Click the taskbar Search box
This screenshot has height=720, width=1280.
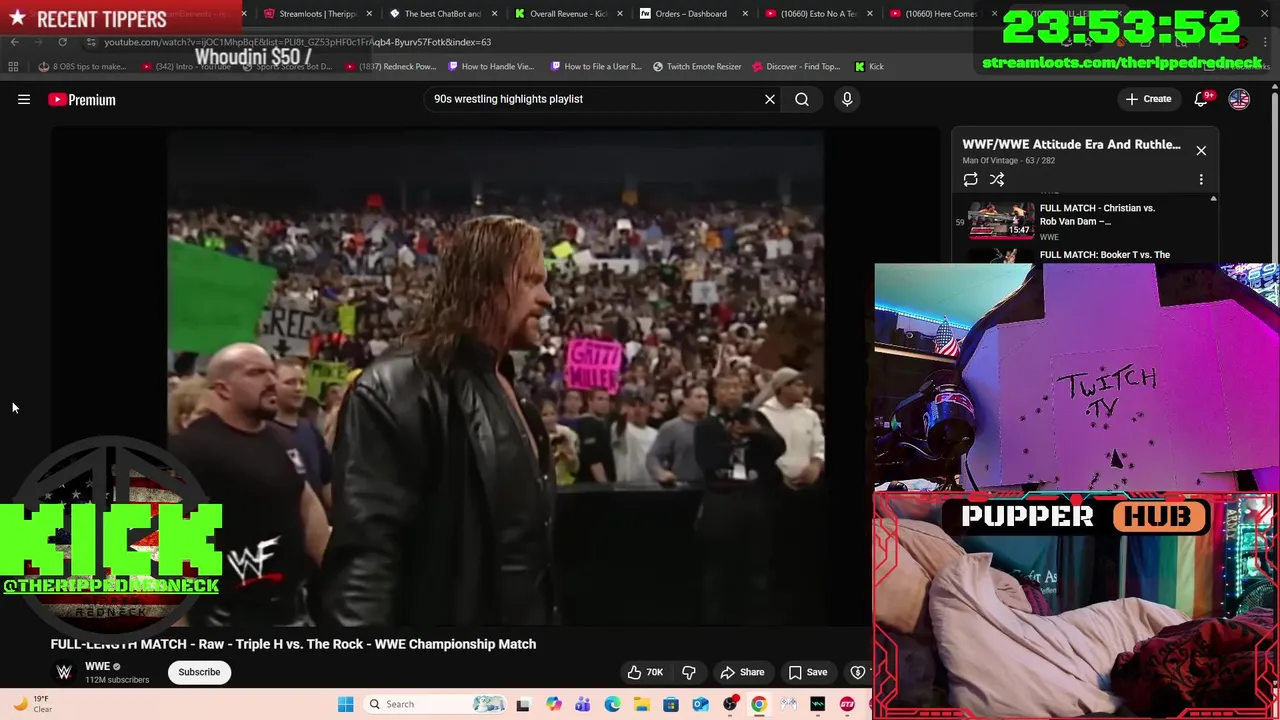435,704
